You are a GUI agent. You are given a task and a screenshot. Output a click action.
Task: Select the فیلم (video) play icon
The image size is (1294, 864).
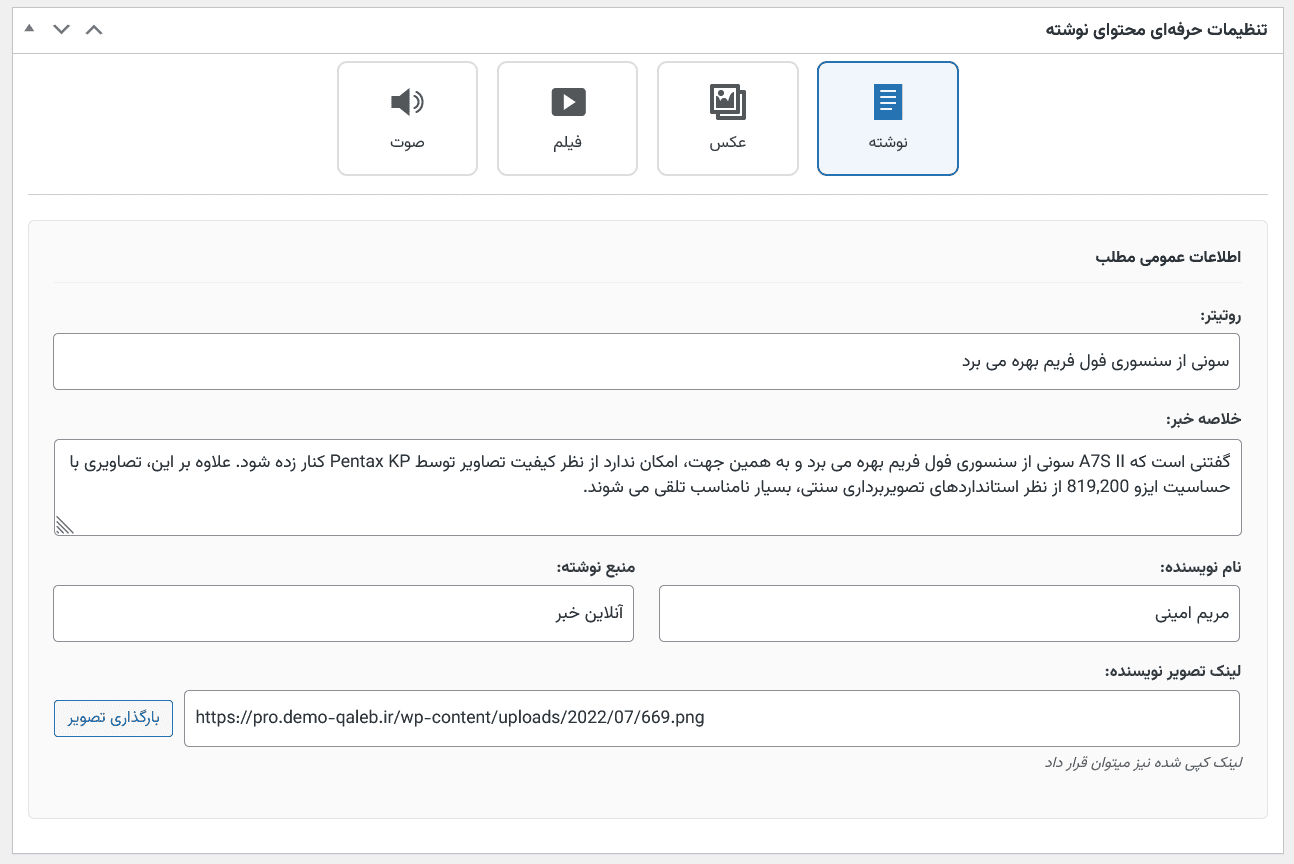pyautogui.click(x=568, y=102)
